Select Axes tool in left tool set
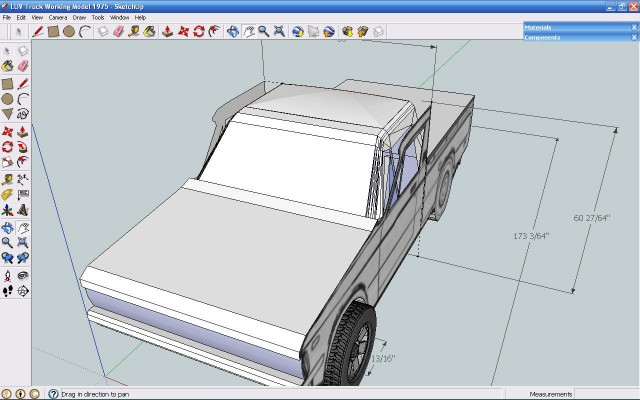 click(x=7, y=210)
